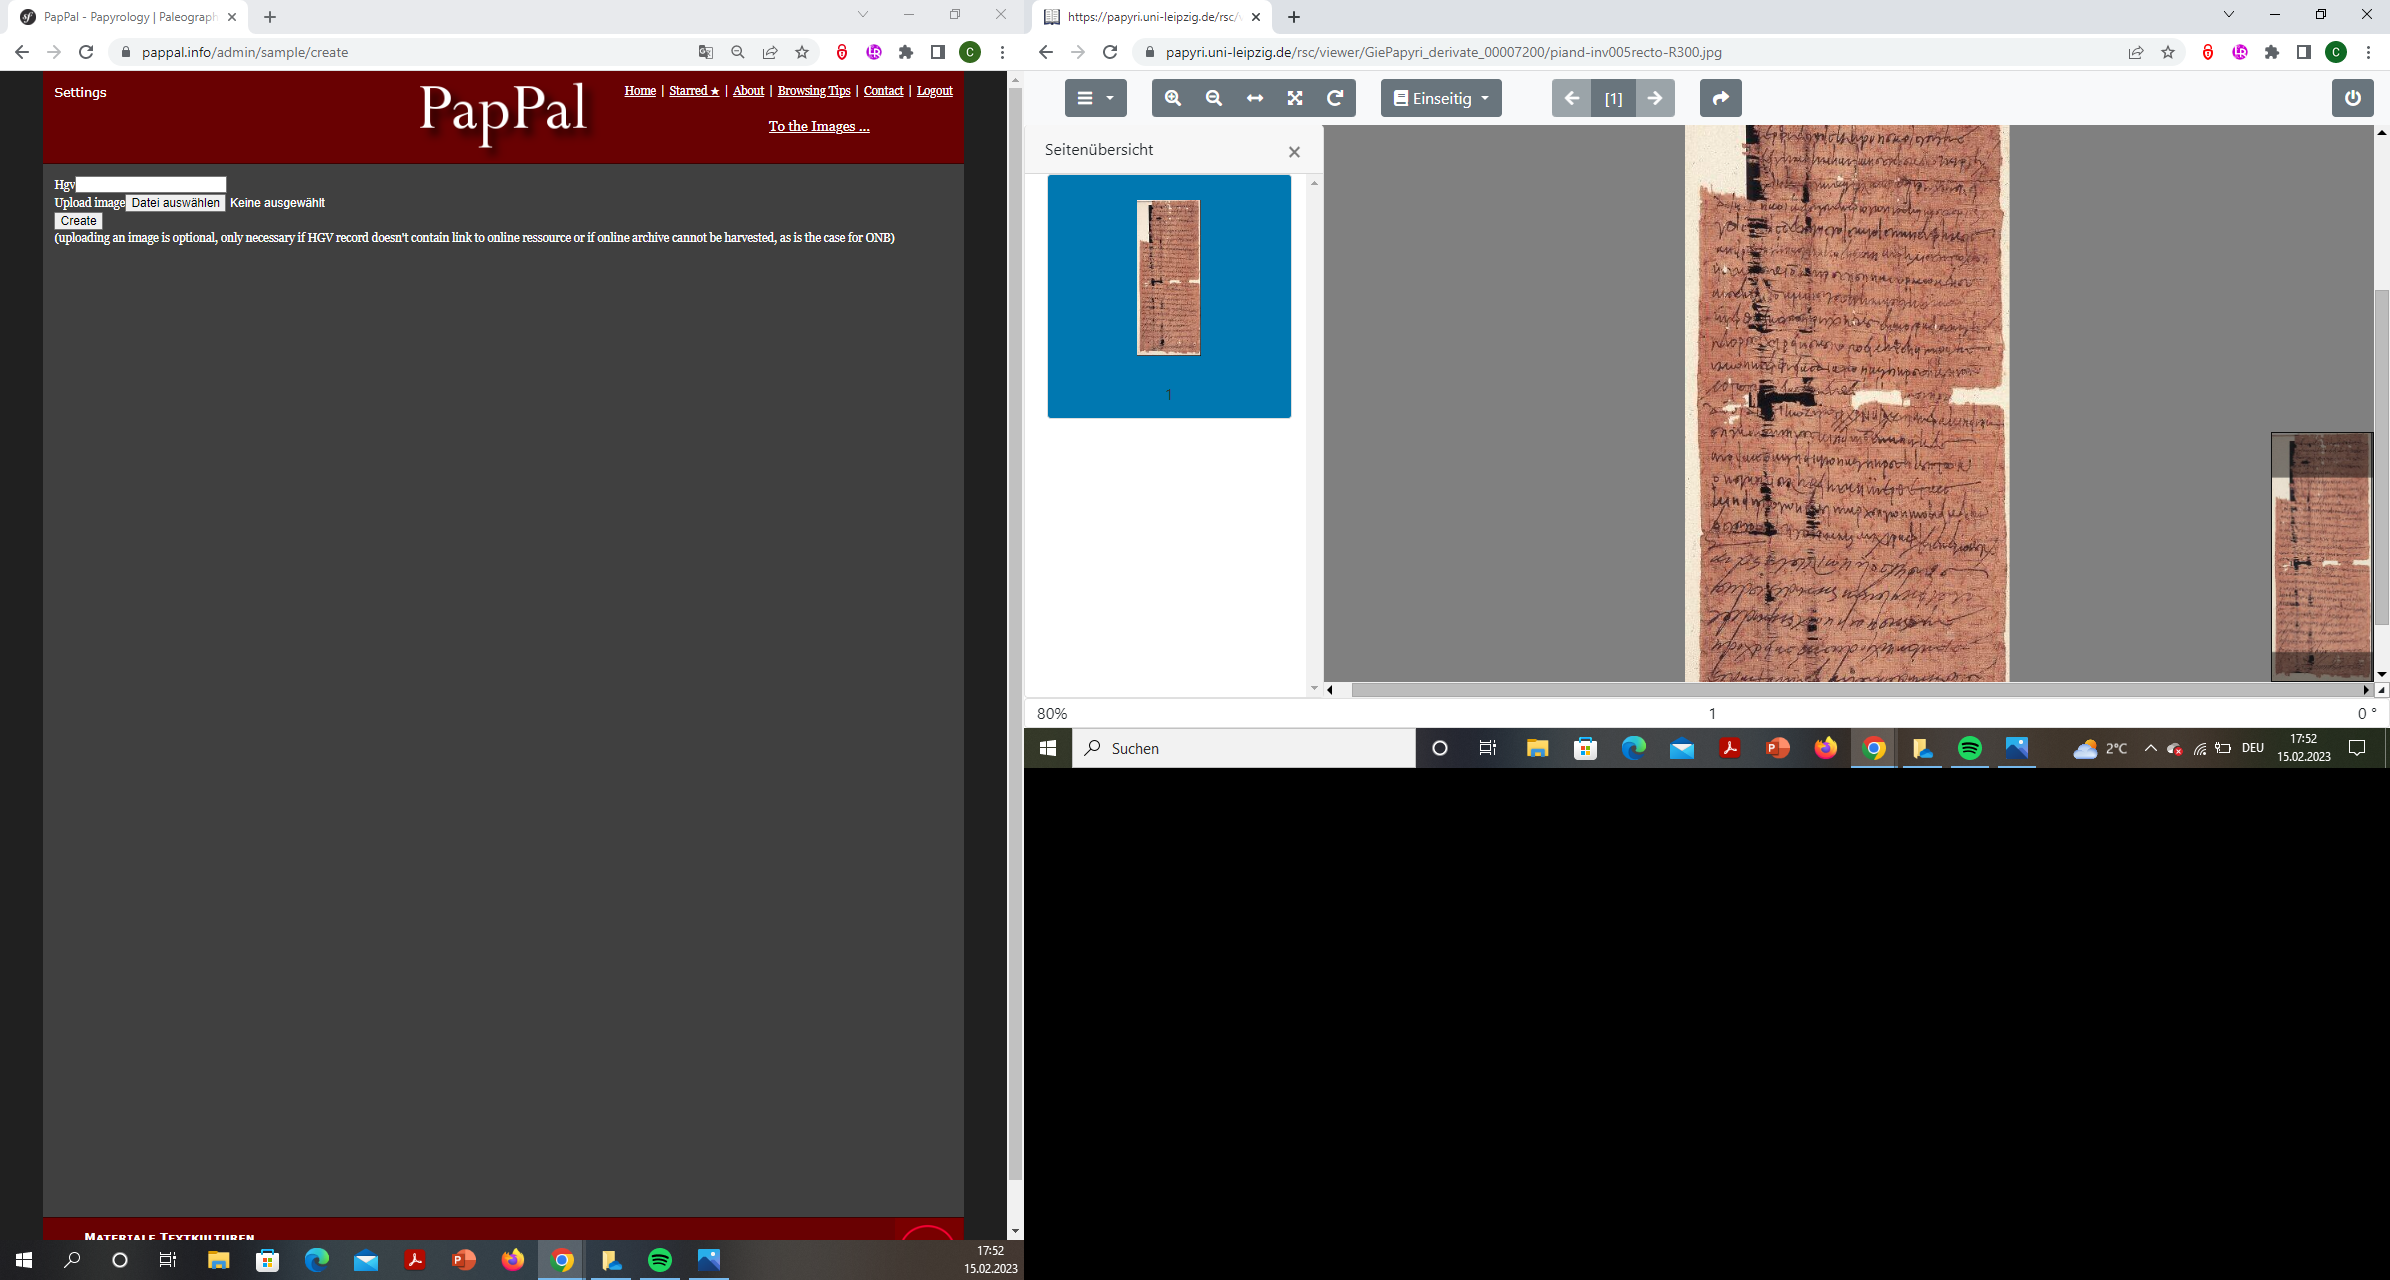2390x1280 pixels.
Task: Bookmark the papyri.uni-leipzig.de page with star
Action: pyautogui.click(x=2168, y=52)
